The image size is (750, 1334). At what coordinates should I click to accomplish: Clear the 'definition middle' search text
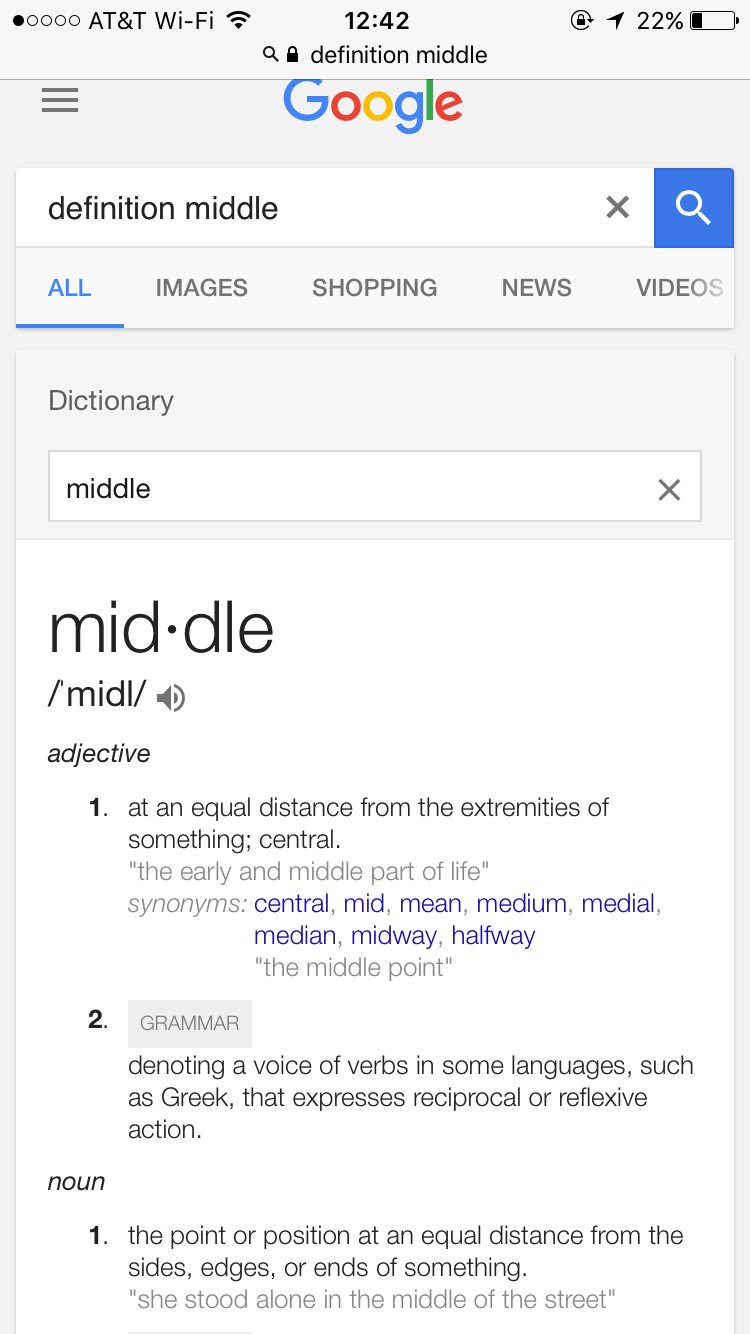pyautogui.click(x=618, y=207)
